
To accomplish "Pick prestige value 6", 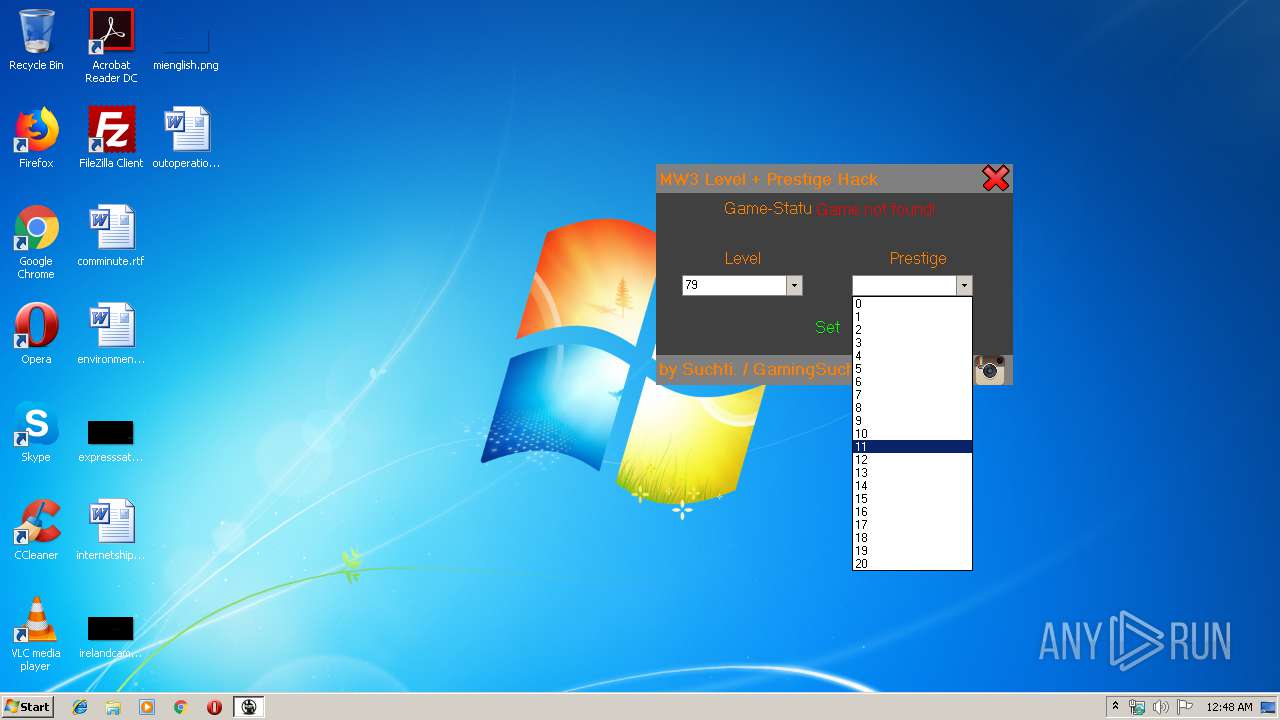I will coord(912,382).
